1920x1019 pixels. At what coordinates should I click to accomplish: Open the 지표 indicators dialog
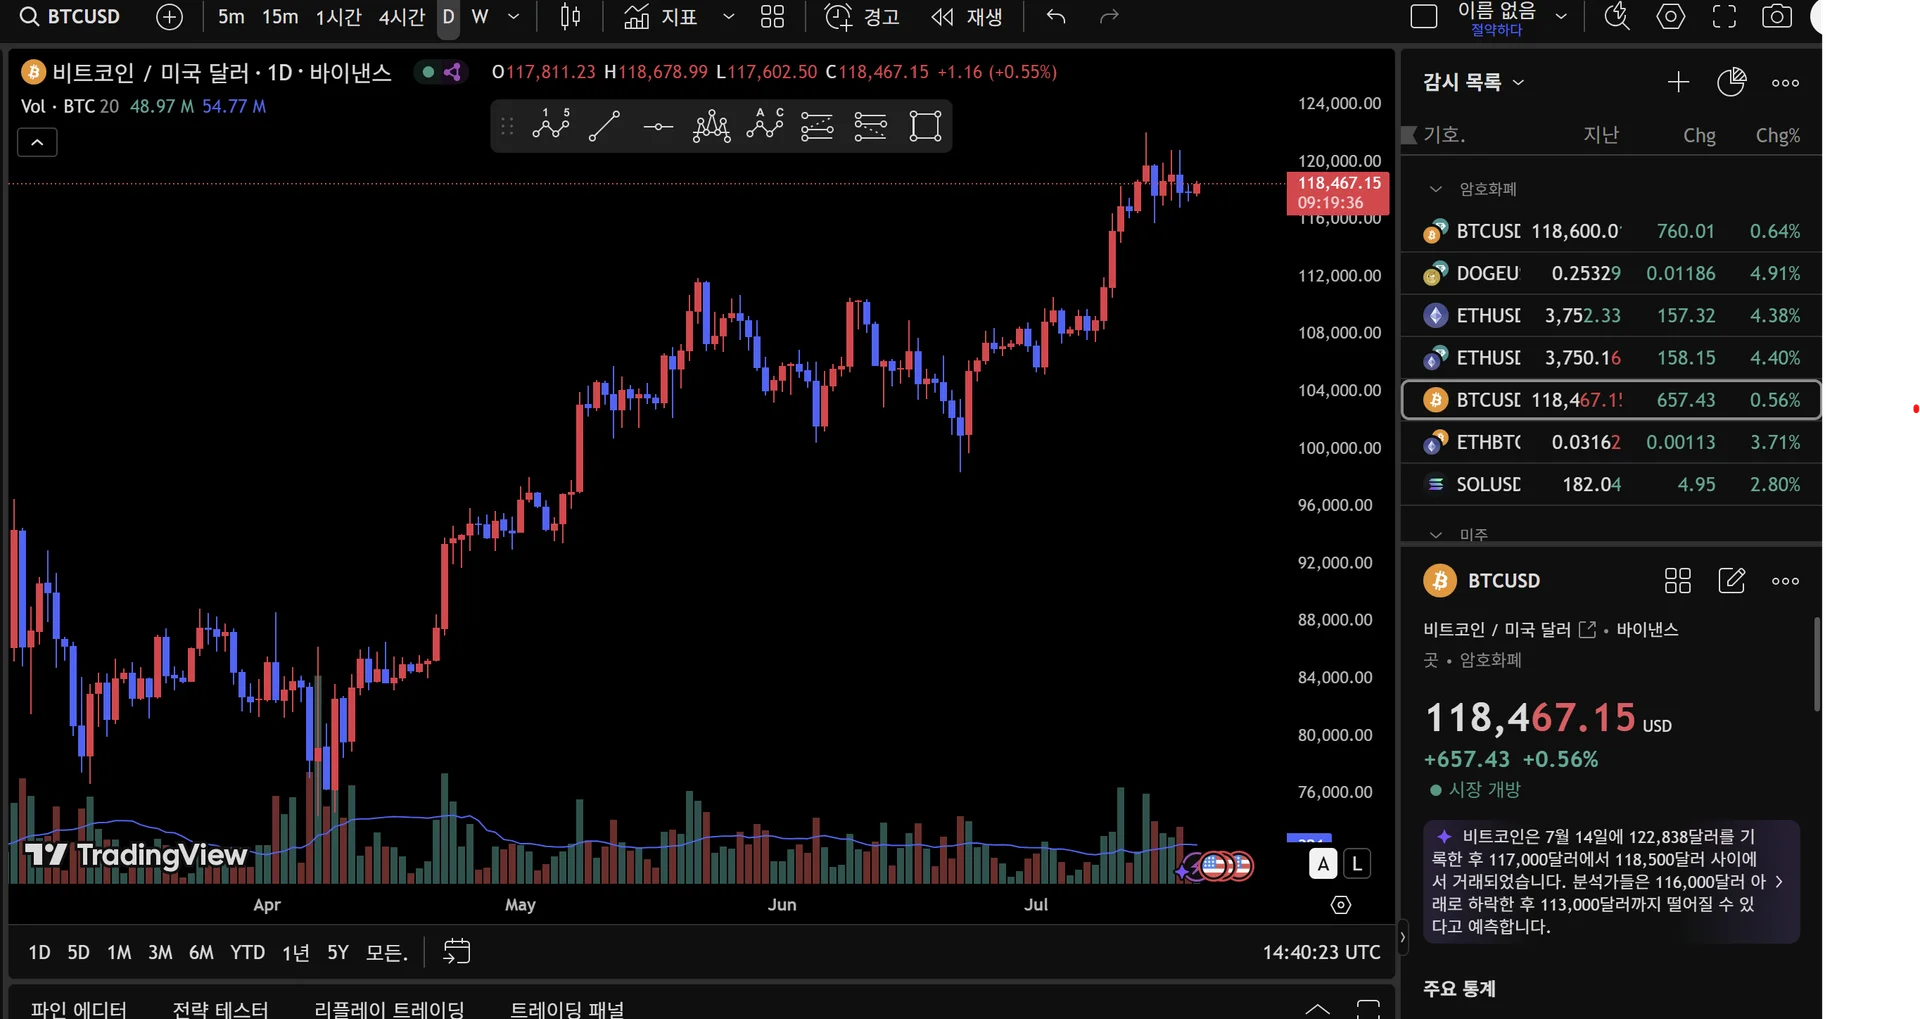(x=660, y=17)
